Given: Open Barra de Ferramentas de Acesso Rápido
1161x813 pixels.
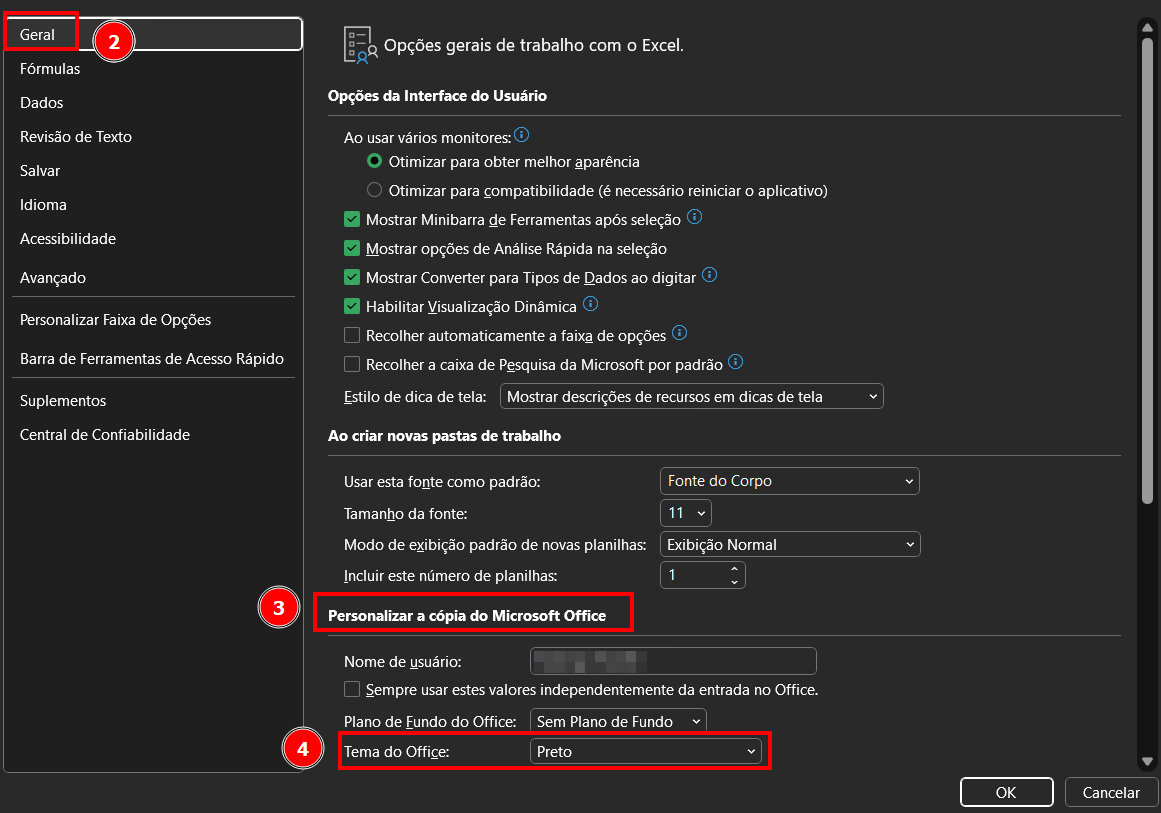Looking at the screenshot, I should coord(153,359).
